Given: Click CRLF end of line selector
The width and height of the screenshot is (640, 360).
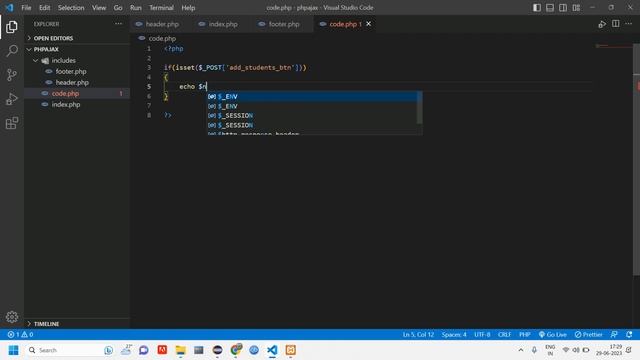Looking at the screenshot, I should (x=504, y=334).
